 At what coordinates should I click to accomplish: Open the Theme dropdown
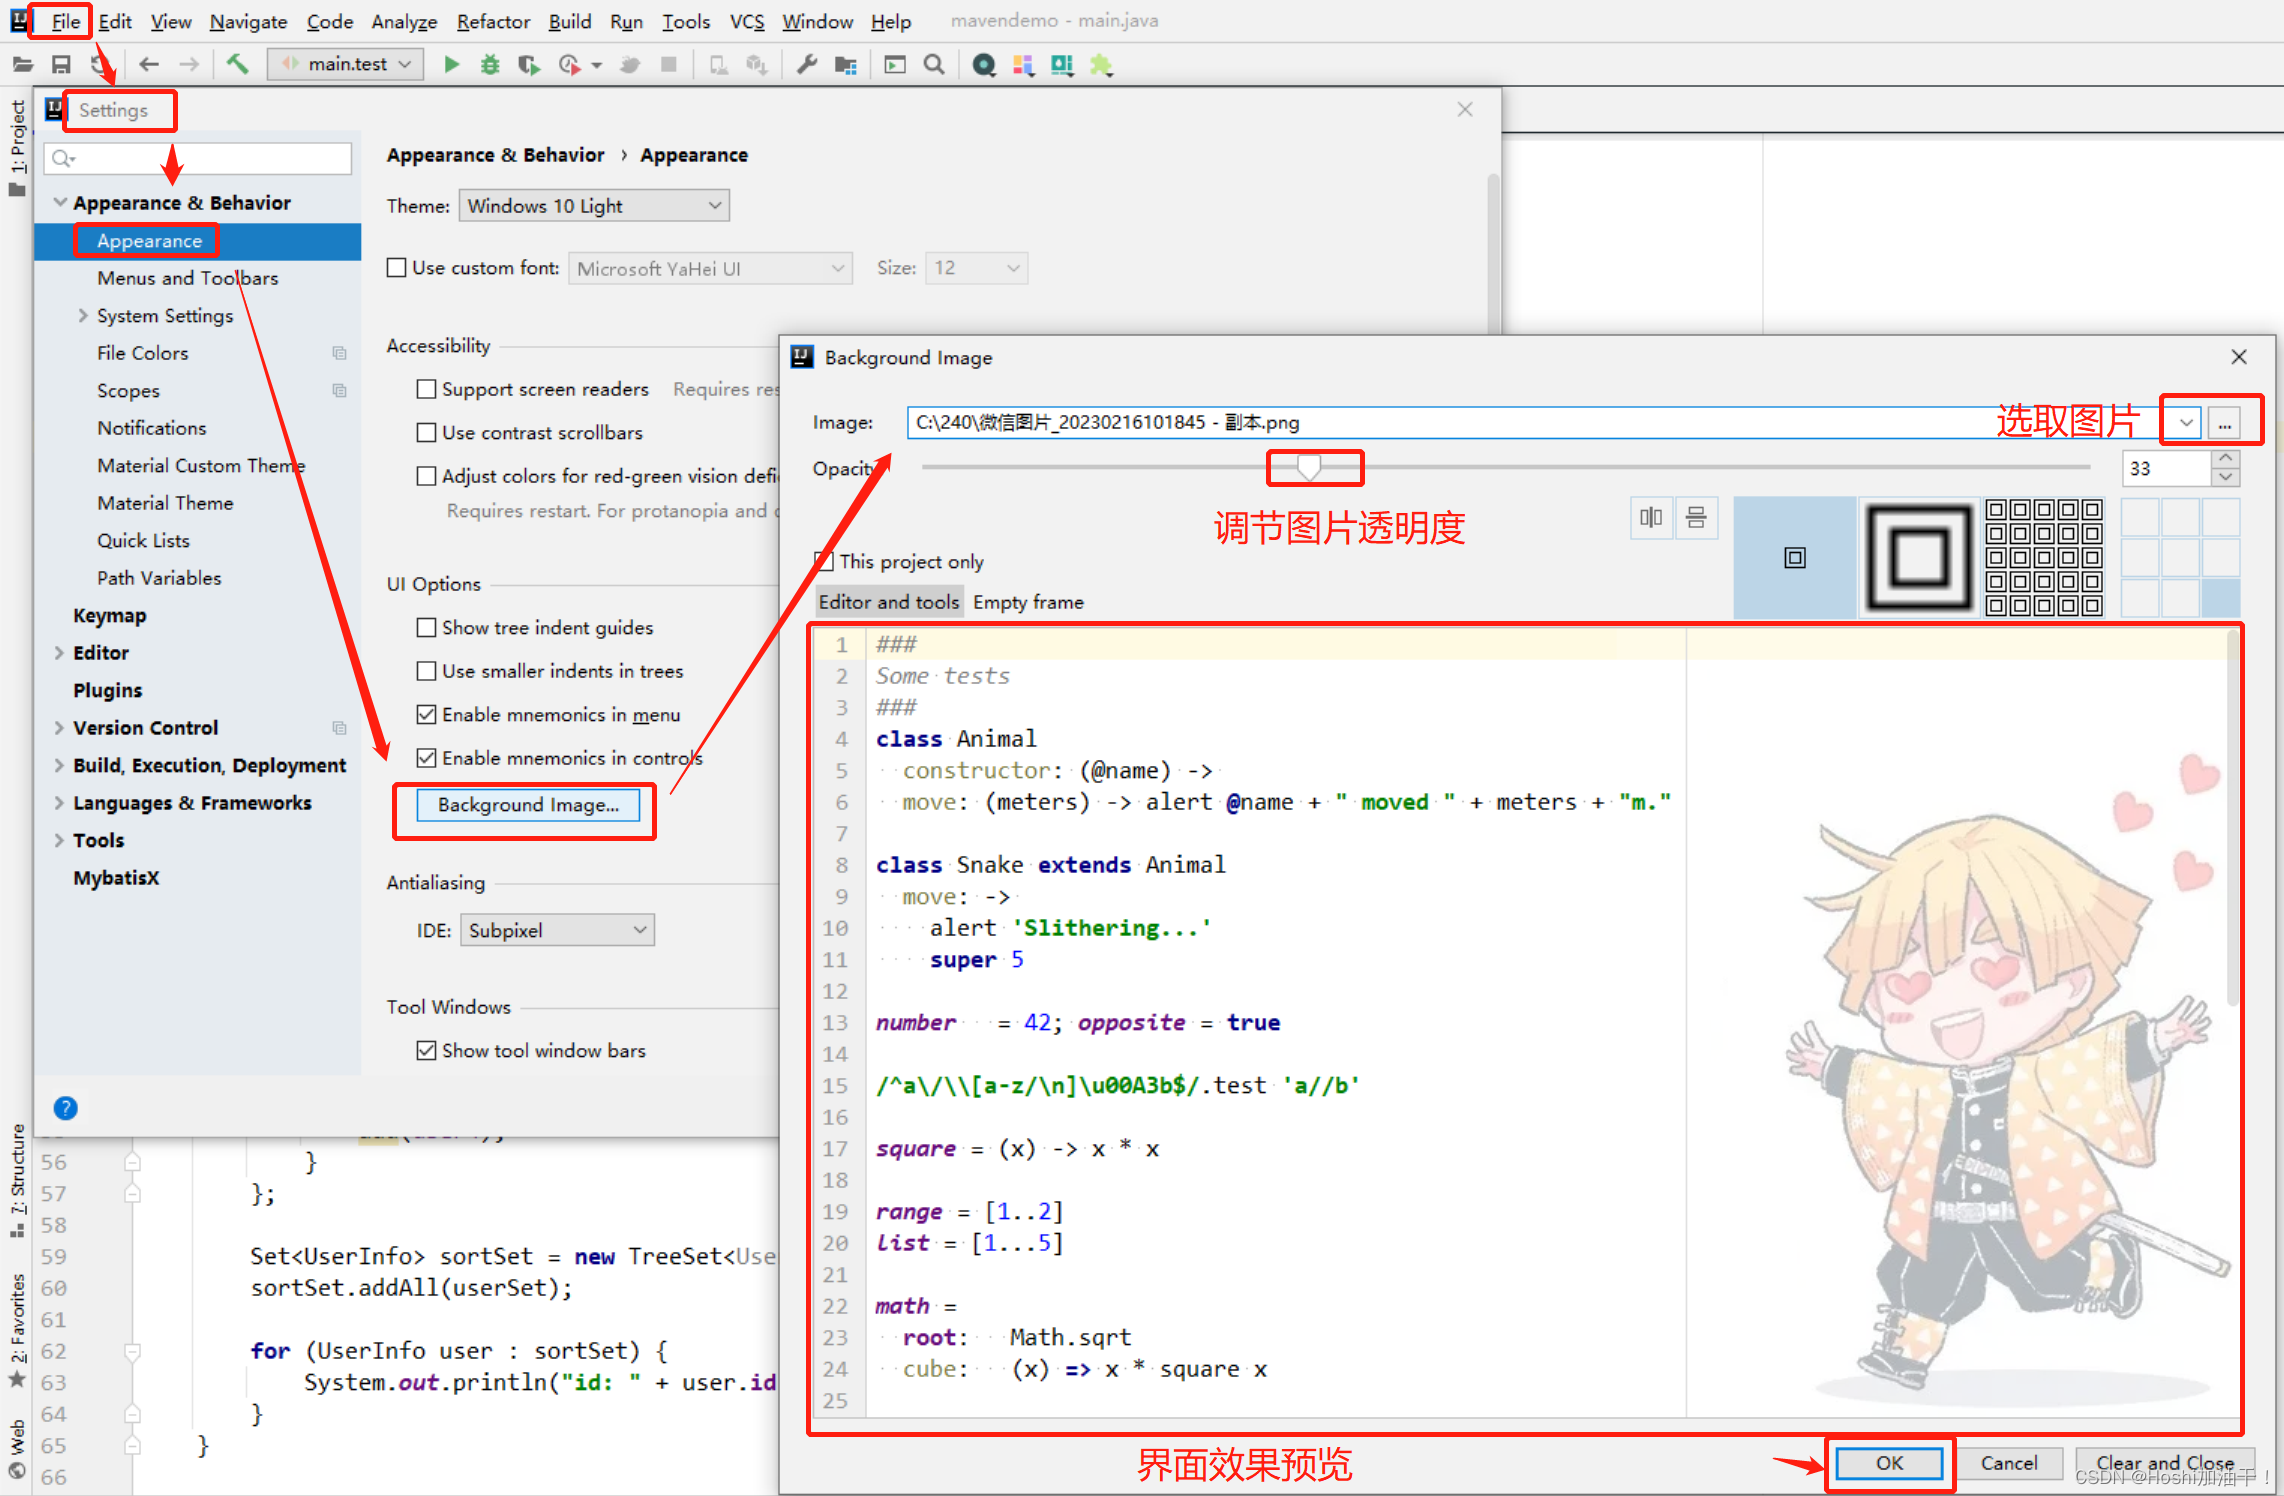pos(594,206)
